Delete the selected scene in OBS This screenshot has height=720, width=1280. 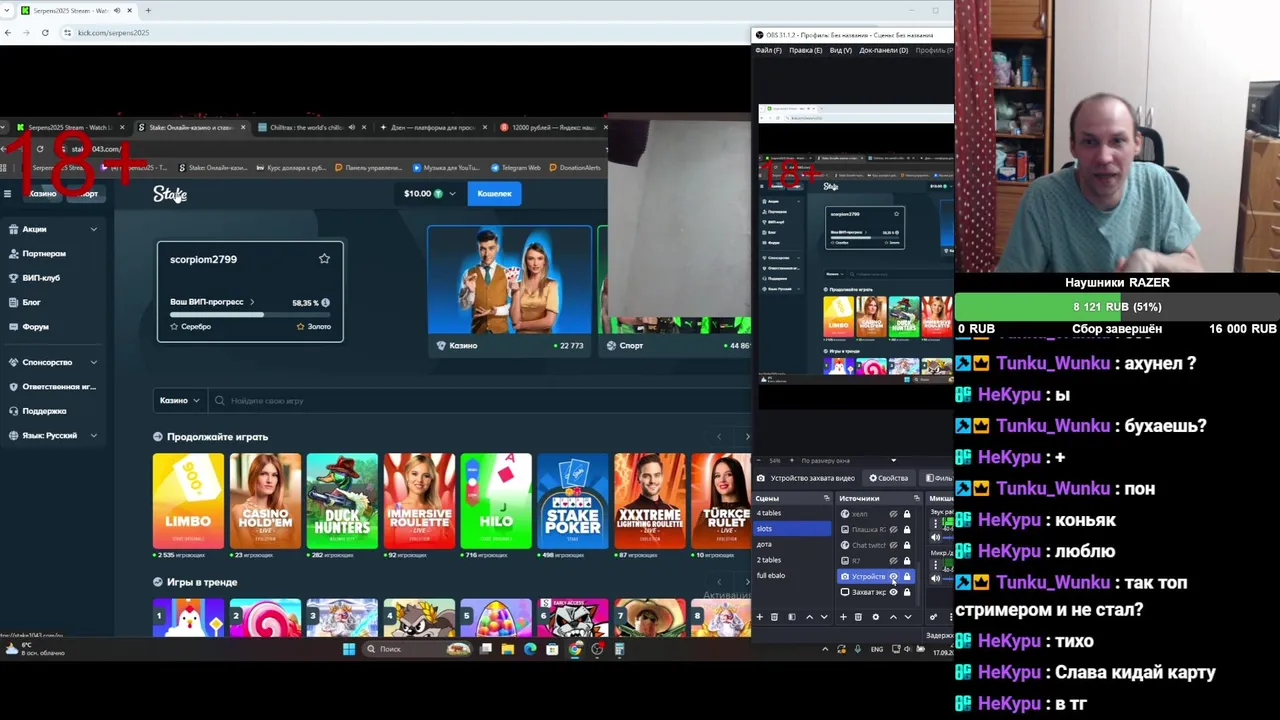(774, 617)
